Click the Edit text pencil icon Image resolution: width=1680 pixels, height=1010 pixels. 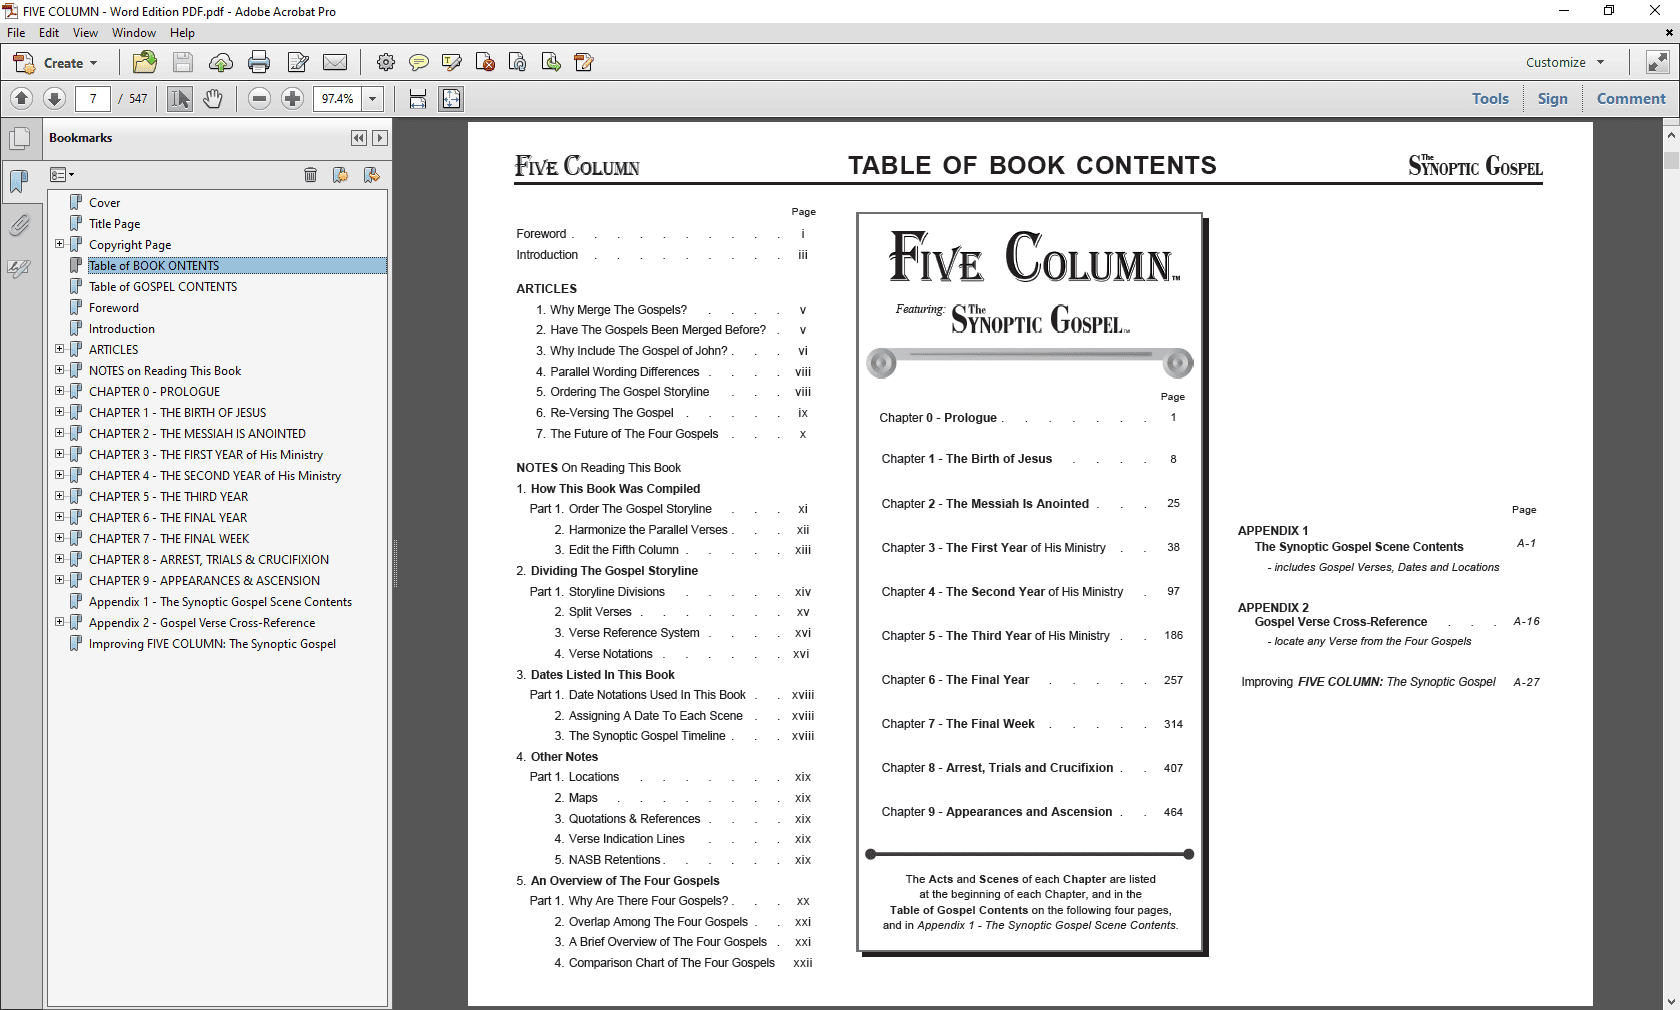[x=298, y=63]
